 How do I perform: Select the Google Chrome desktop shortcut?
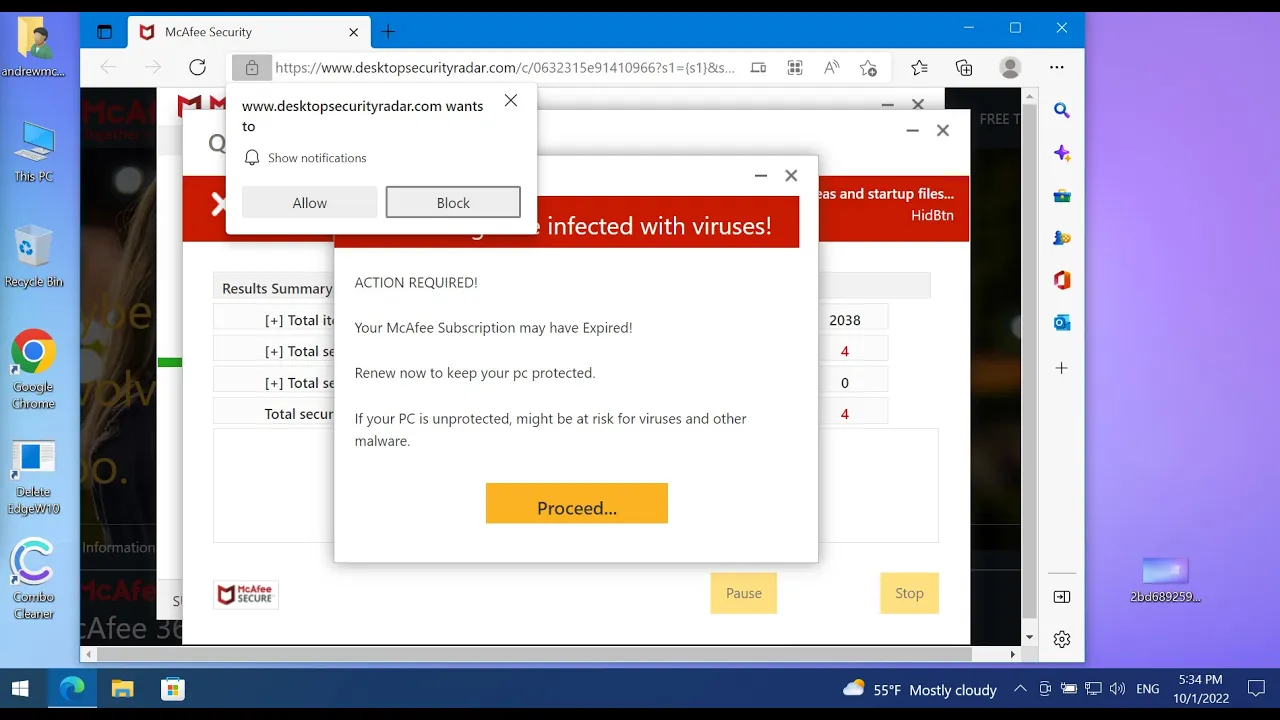pyautogui.click(x=33, y=369)
